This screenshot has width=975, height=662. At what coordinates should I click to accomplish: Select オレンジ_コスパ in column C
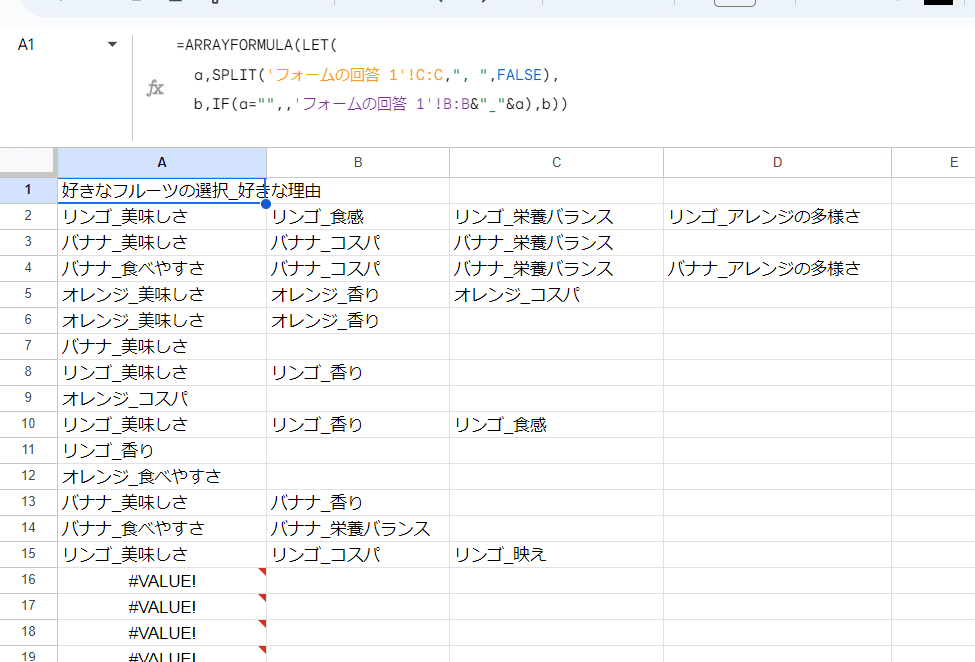[x=556, y=295]
